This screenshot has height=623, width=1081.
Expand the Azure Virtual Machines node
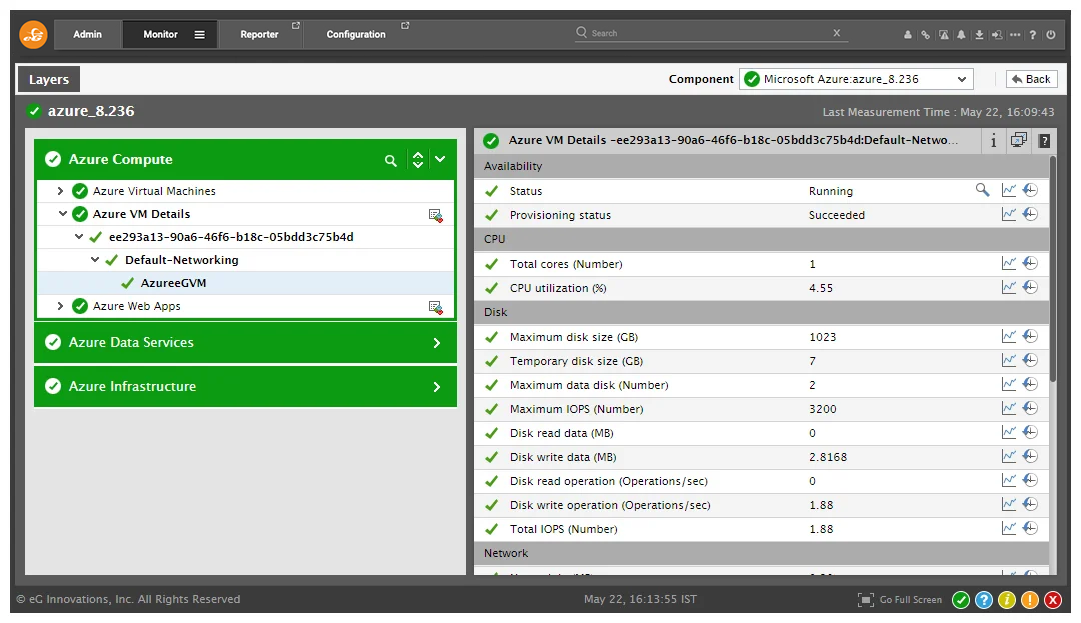(x=60, y=191)
